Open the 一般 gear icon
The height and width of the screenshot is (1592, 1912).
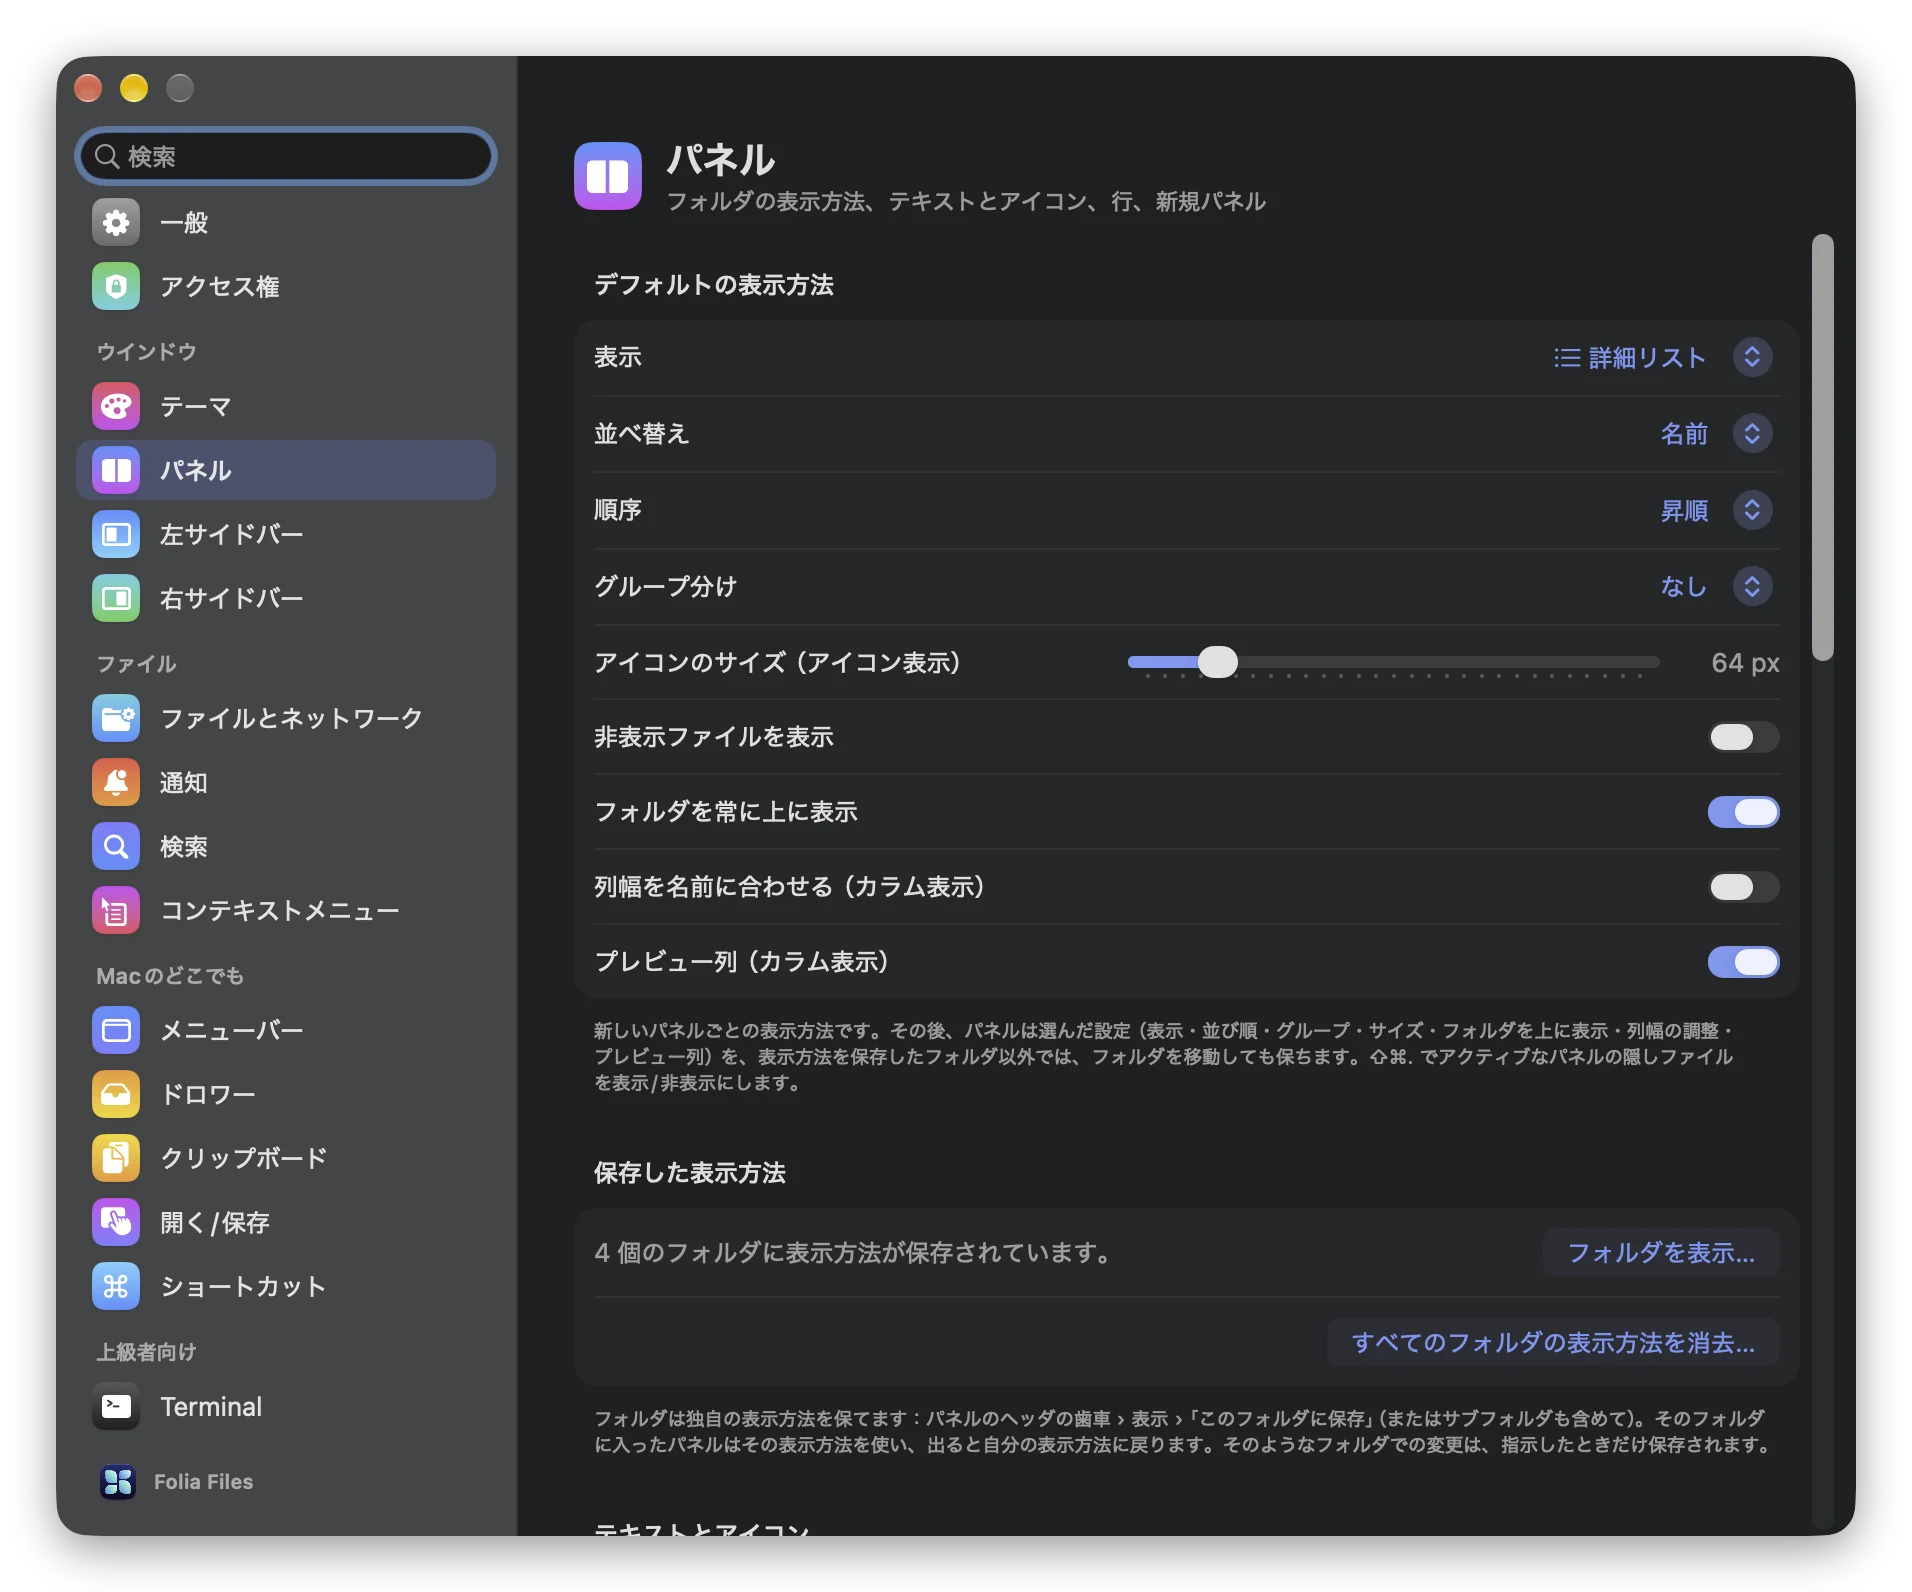coord(116,222)
